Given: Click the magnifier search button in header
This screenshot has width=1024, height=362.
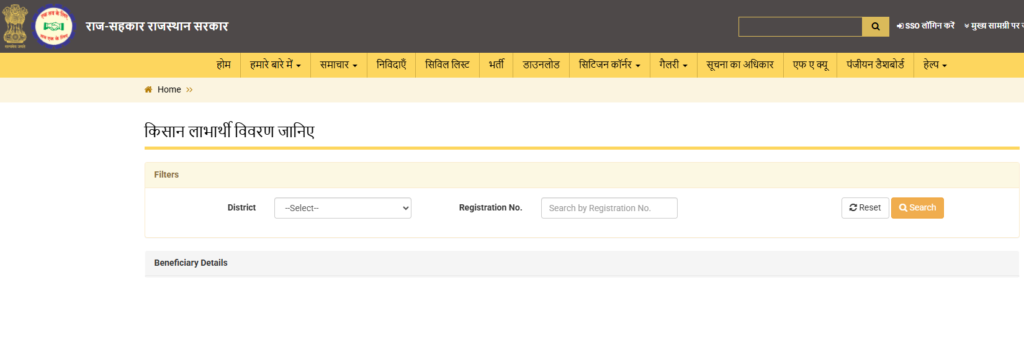Looking at the screenshot, I should coord(875,27).
